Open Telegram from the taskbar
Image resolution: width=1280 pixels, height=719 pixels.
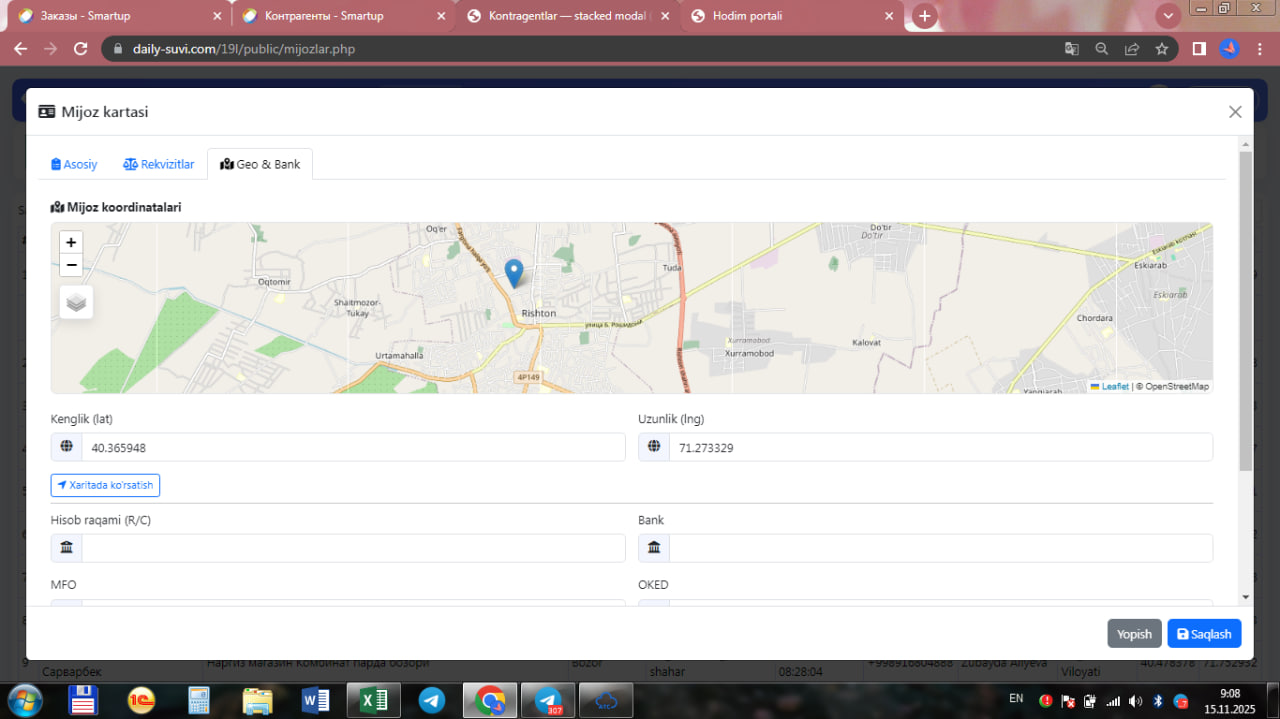tap(432, 700)
